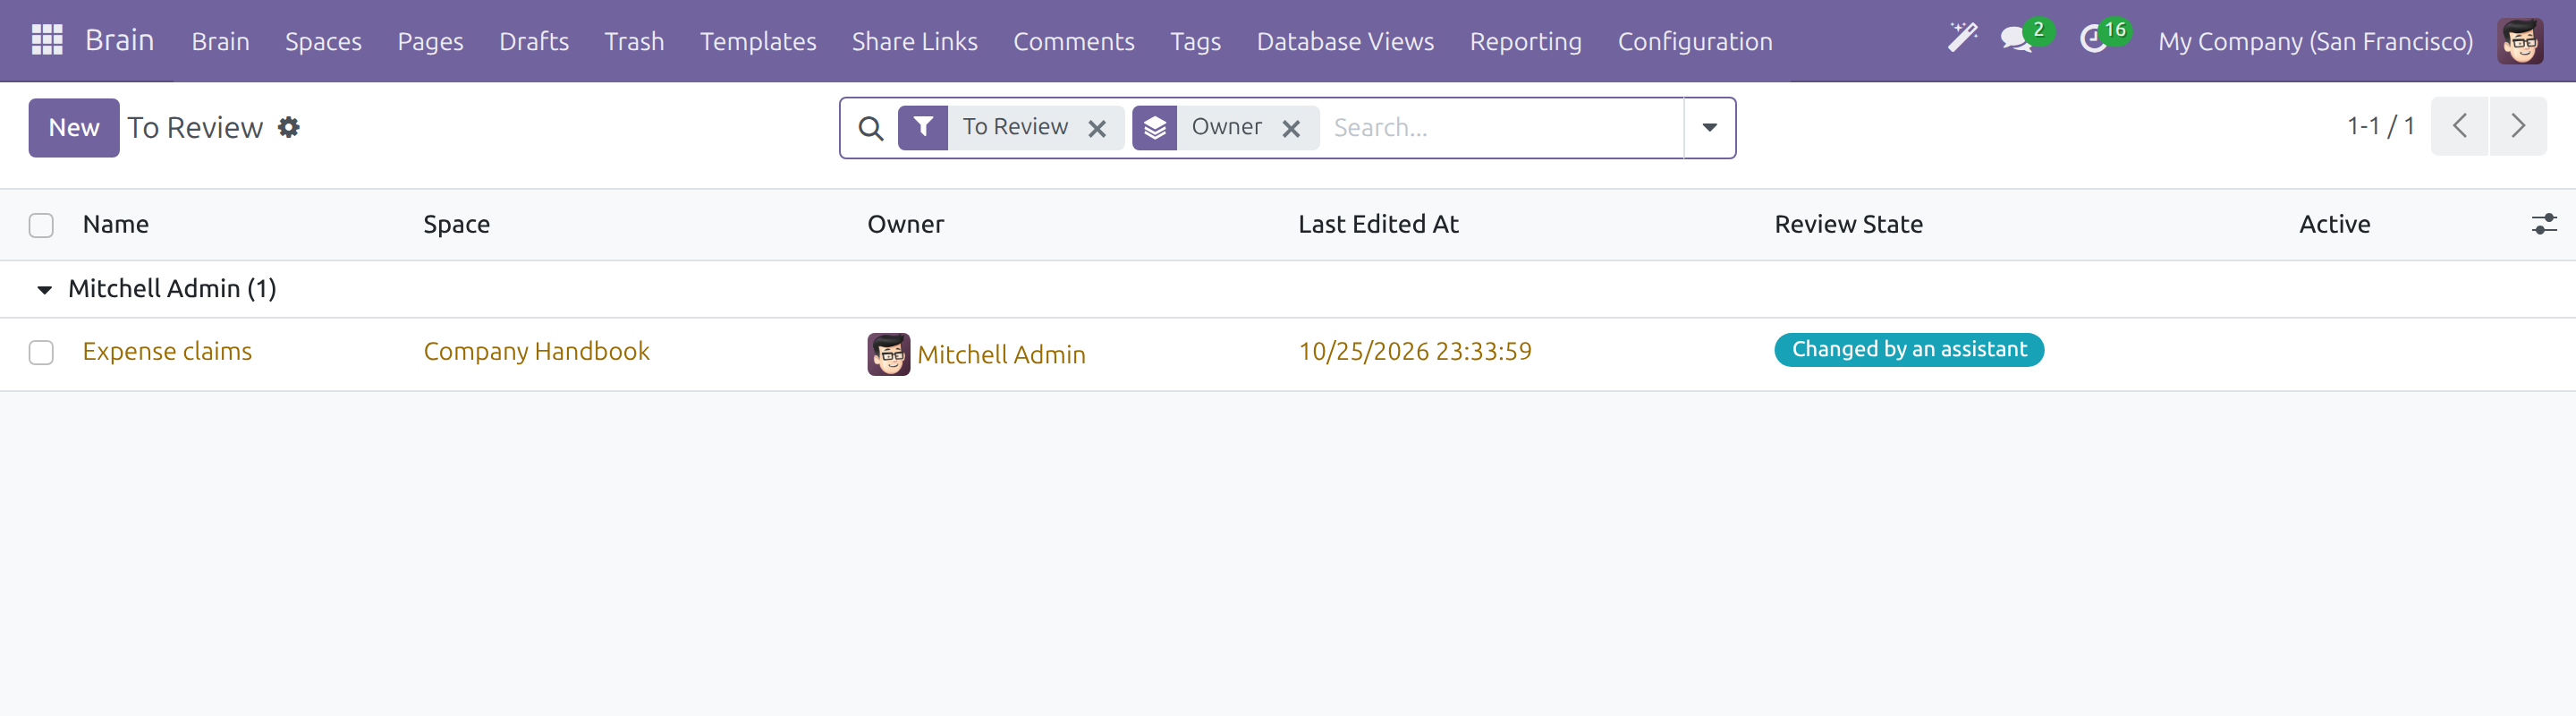Open the Pages menu
This screenshot has height=716, width=2576.
pyautogui.click(x=430, y=41)
